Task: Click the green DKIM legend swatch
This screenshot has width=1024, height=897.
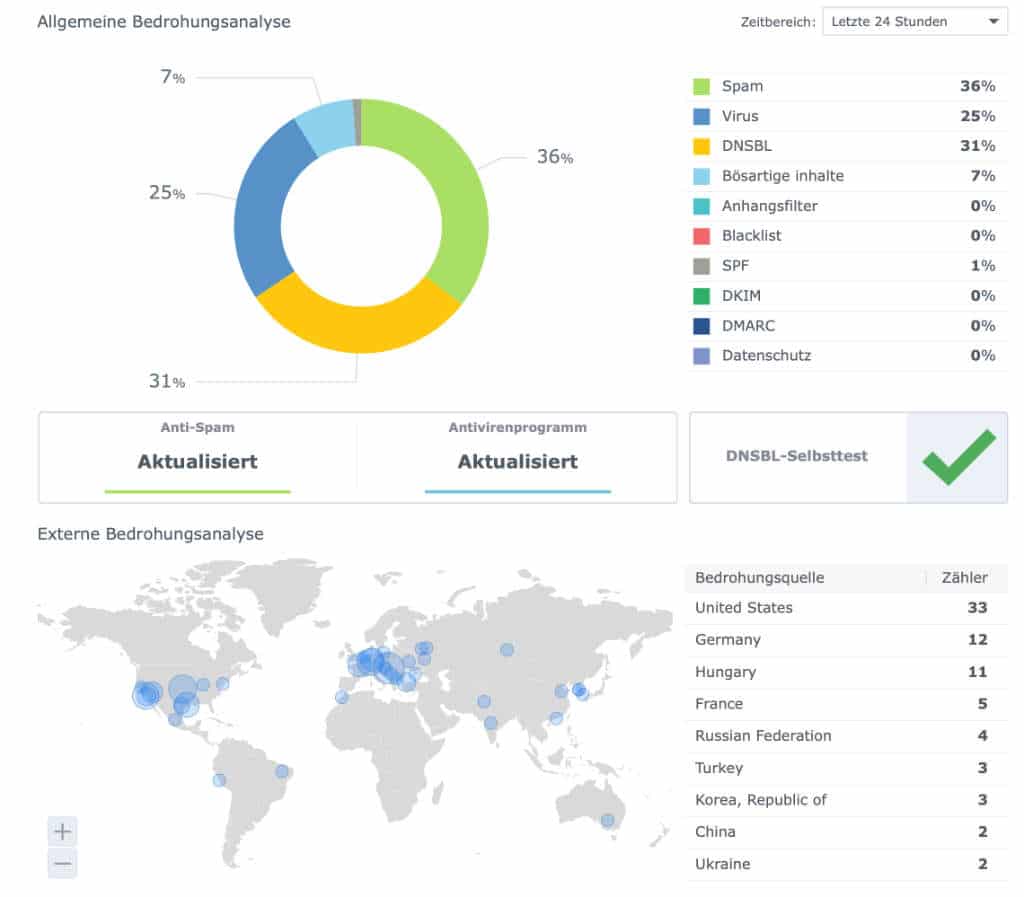Action: point(701,296)
